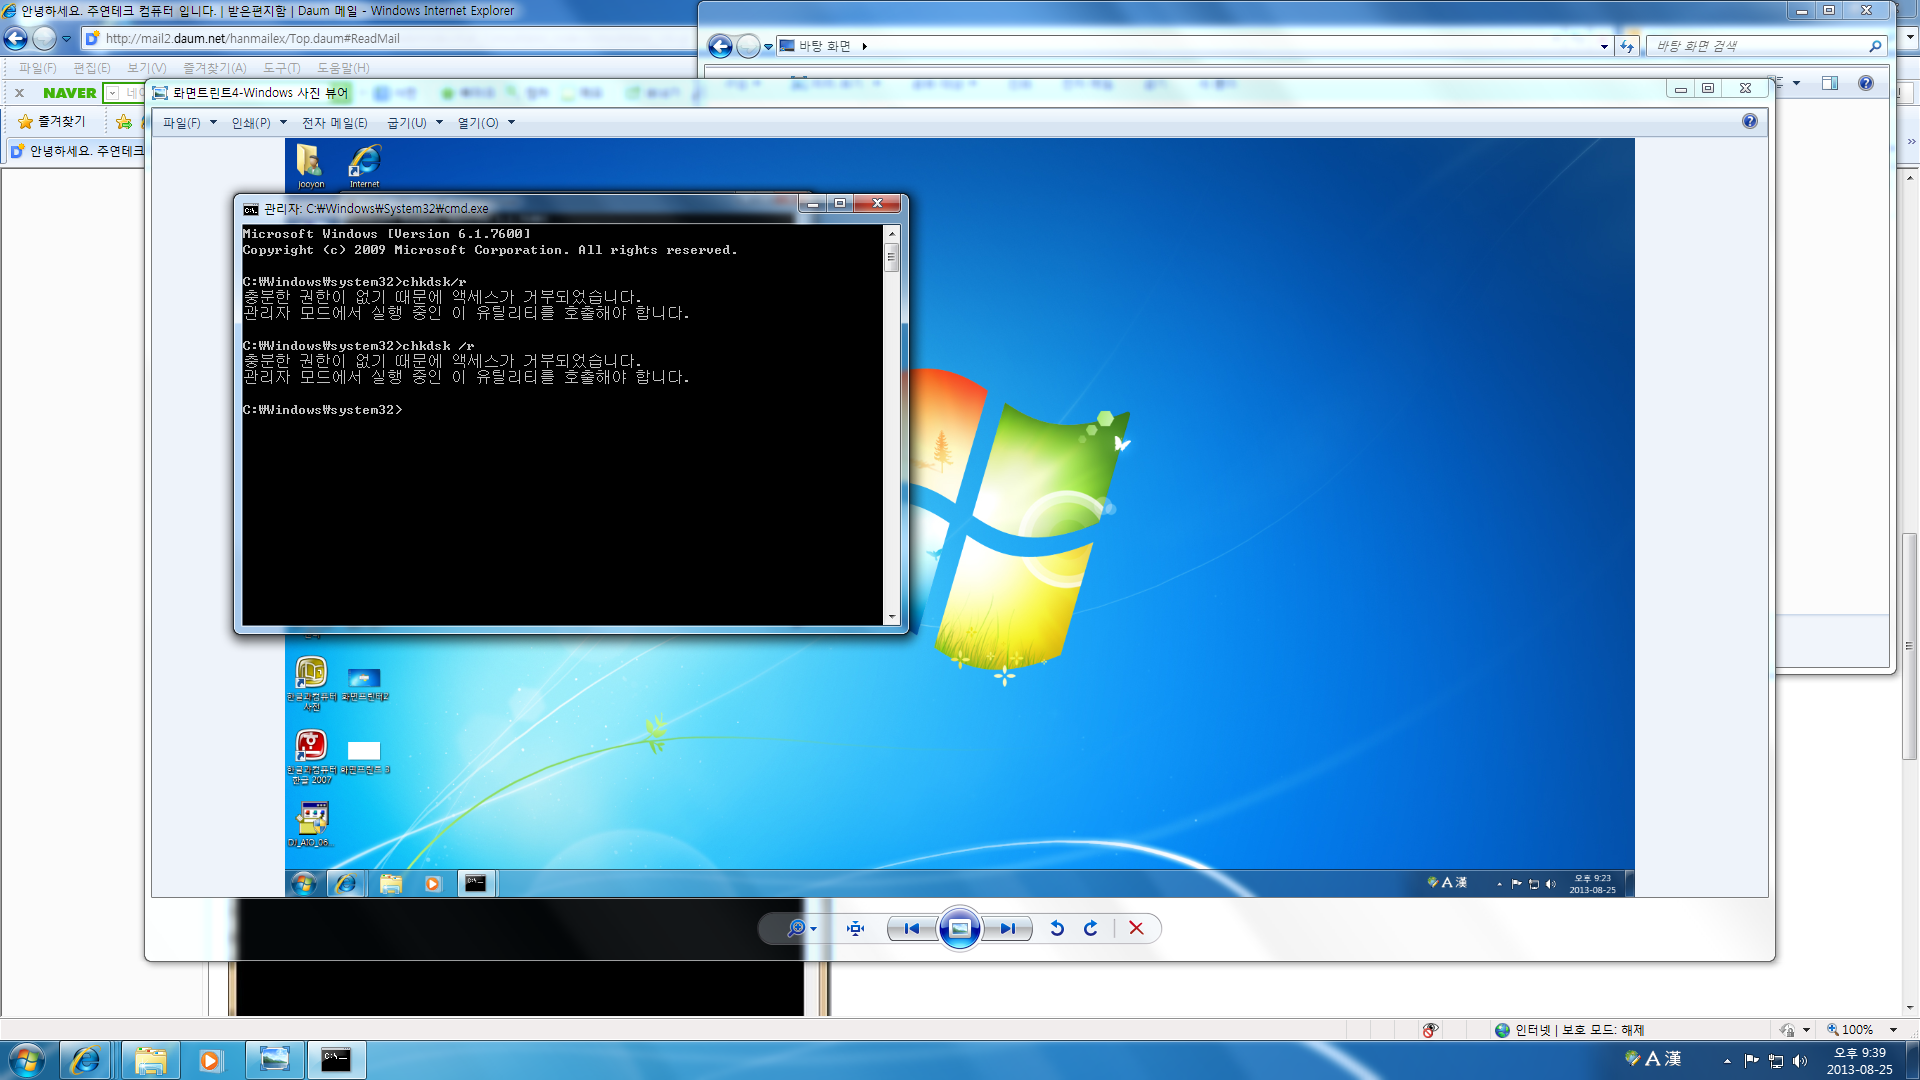
Task: Change the IE zoom level shown as 100%
Action: tap(1850, 1030)
